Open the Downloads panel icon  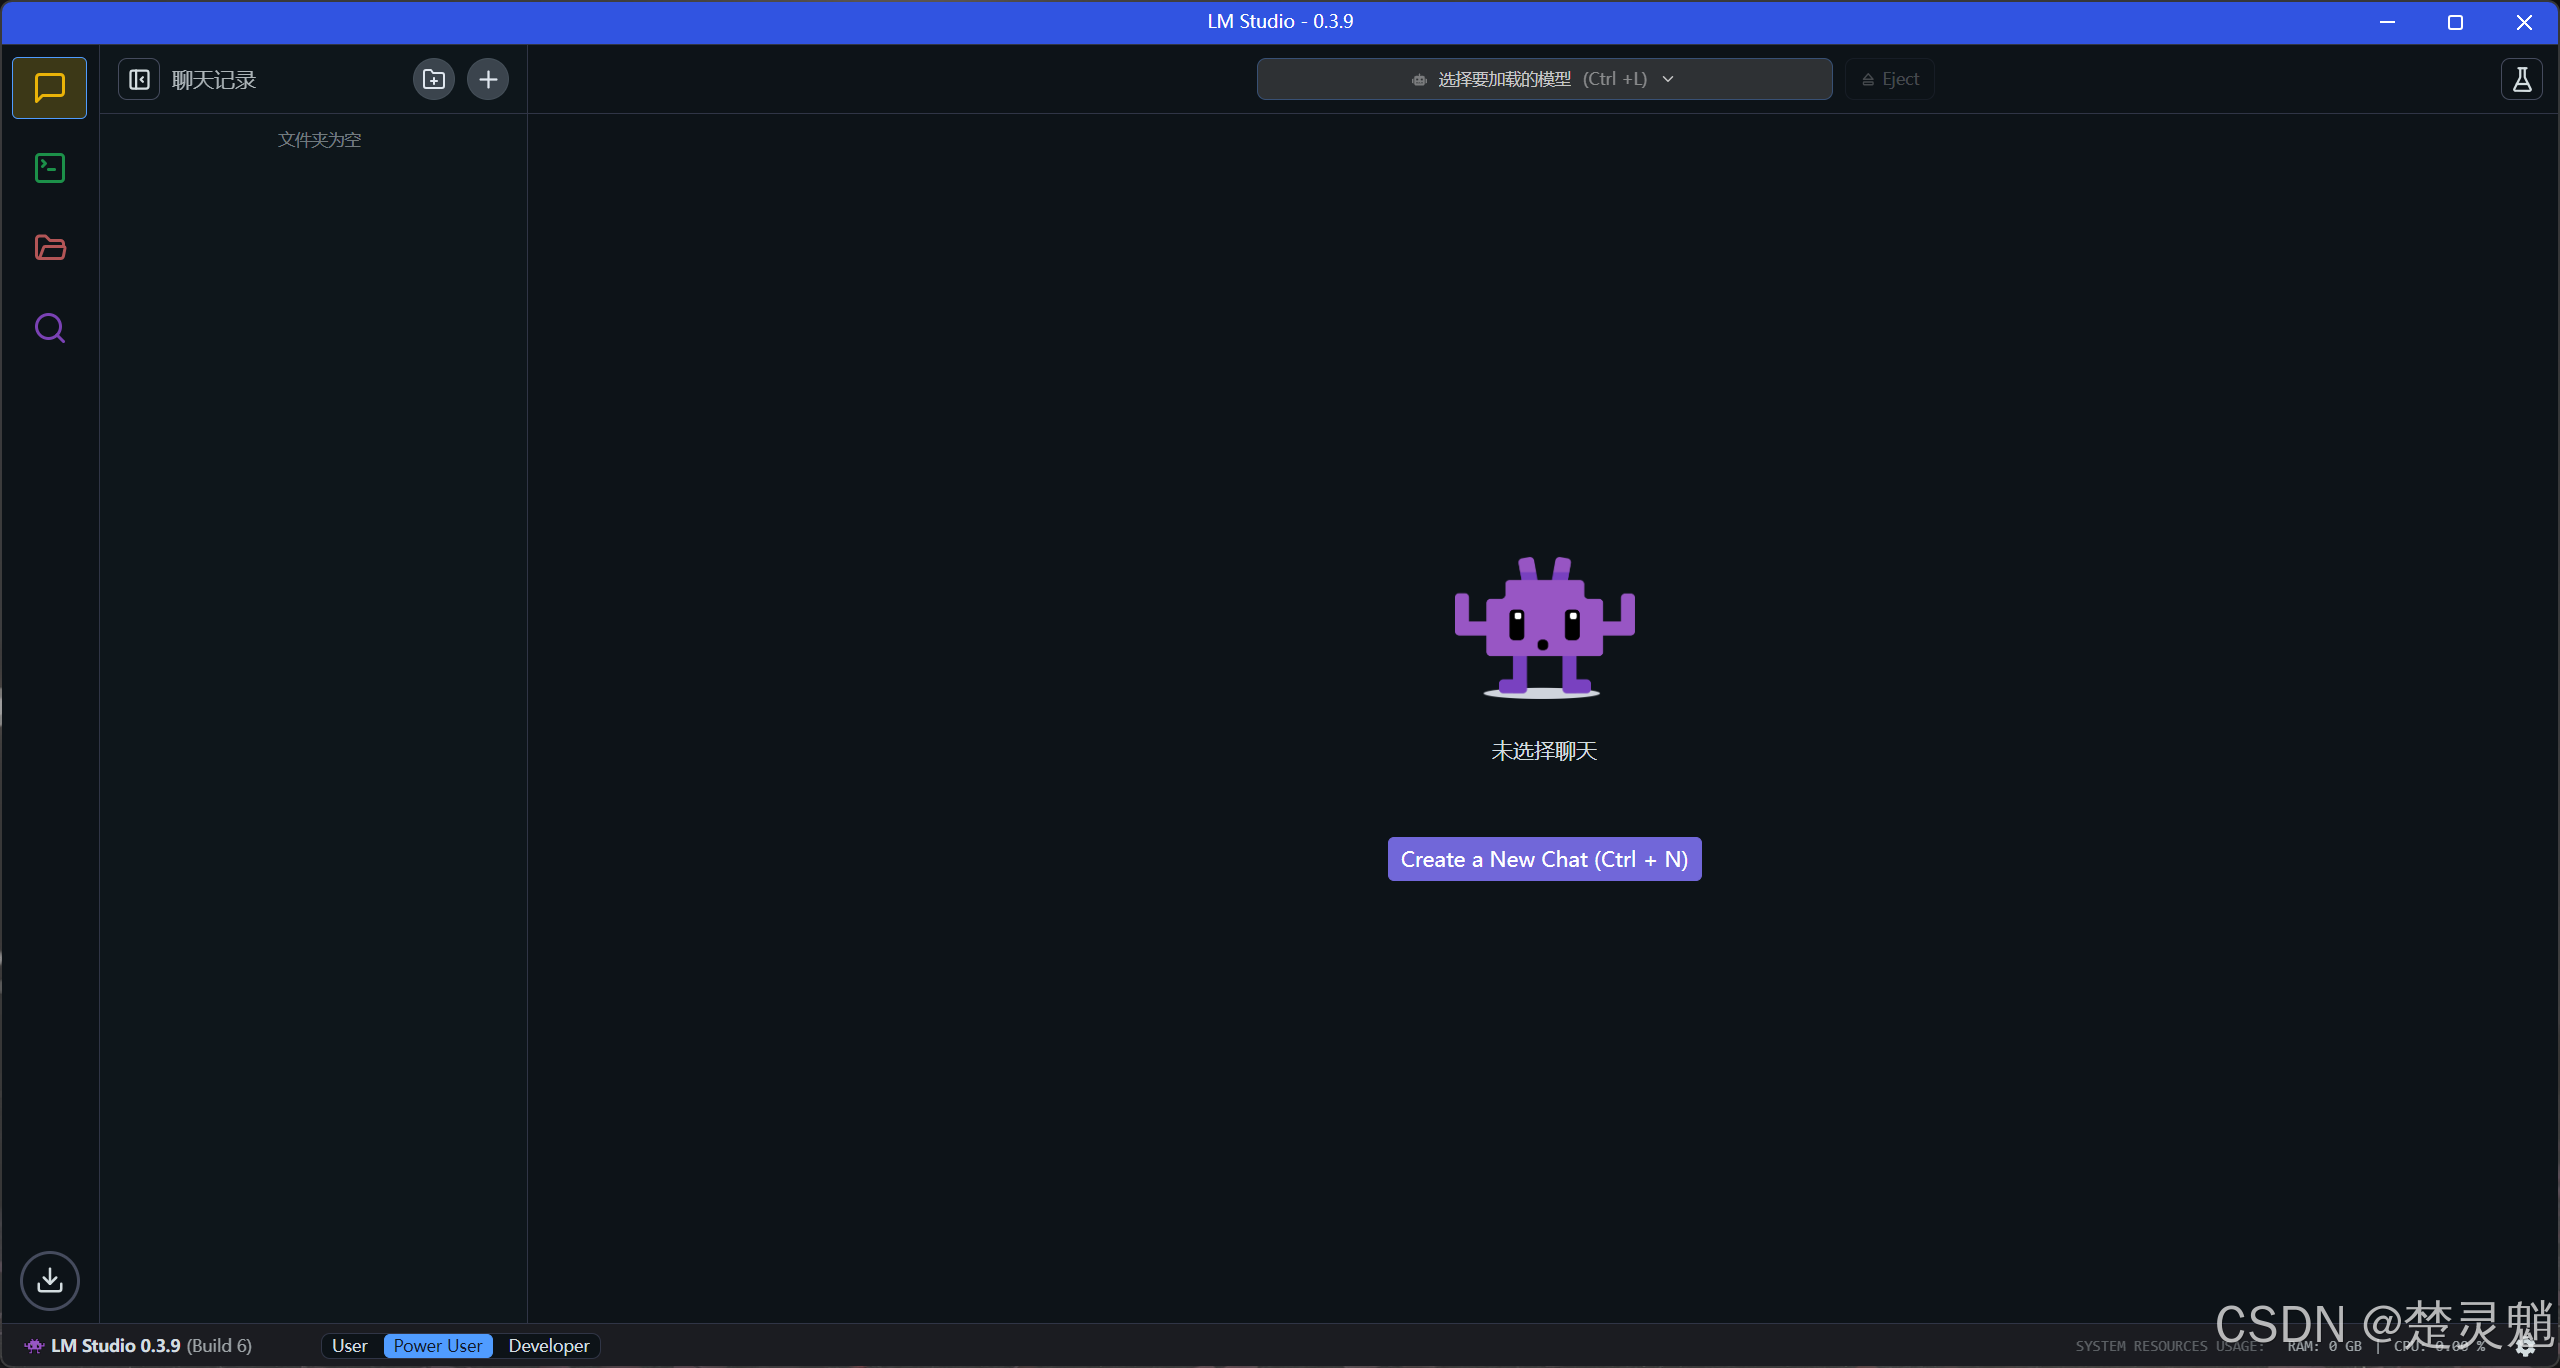49,1280
